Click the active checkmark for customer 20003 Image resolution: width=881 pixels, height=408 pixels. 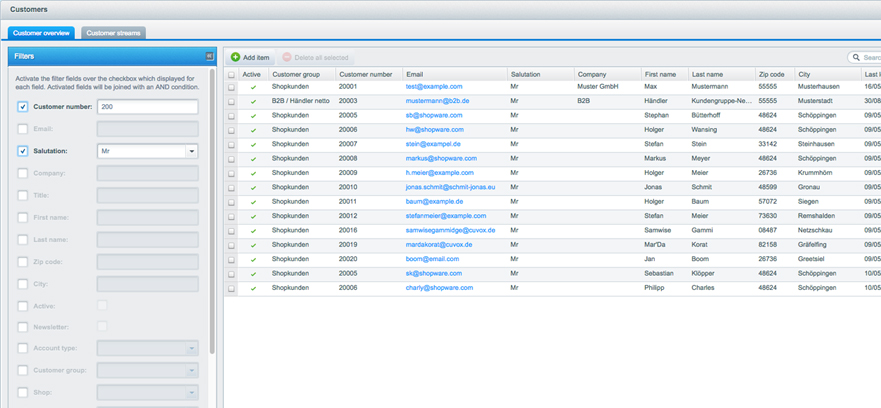[x=253, y=101]
